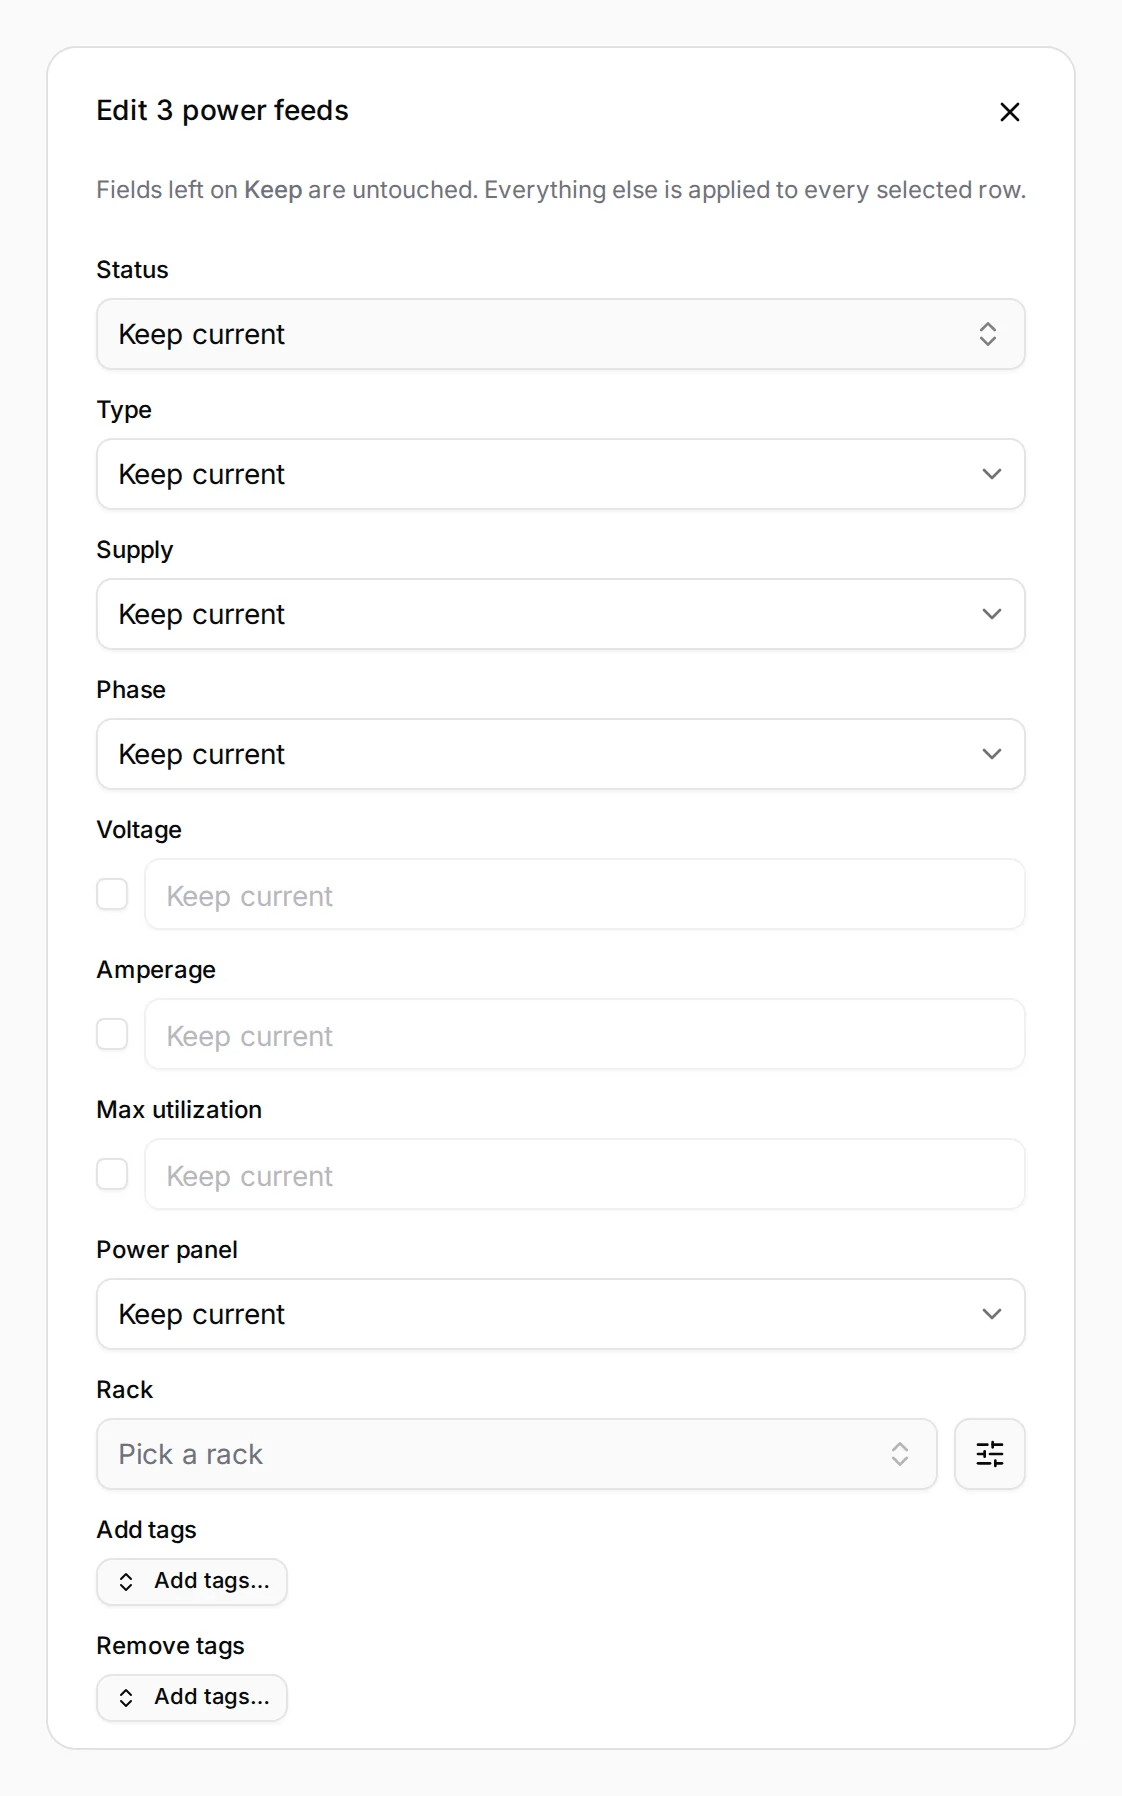Click the Fields left on Keep description text
This screenshot has width=1122, height=1796.
point(561,190)
